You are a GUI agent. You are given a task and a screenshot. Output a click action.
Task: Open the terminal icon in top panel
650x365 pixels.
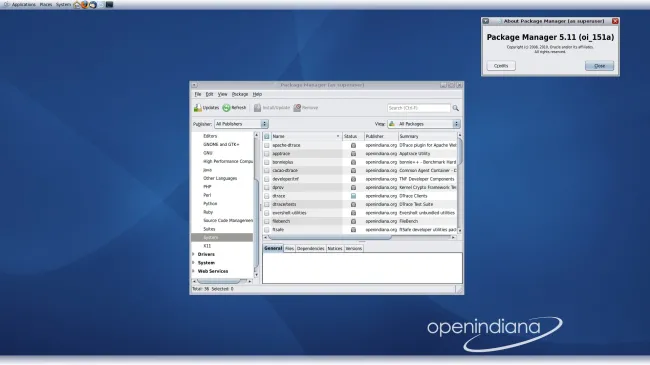[x=109, y=5]
